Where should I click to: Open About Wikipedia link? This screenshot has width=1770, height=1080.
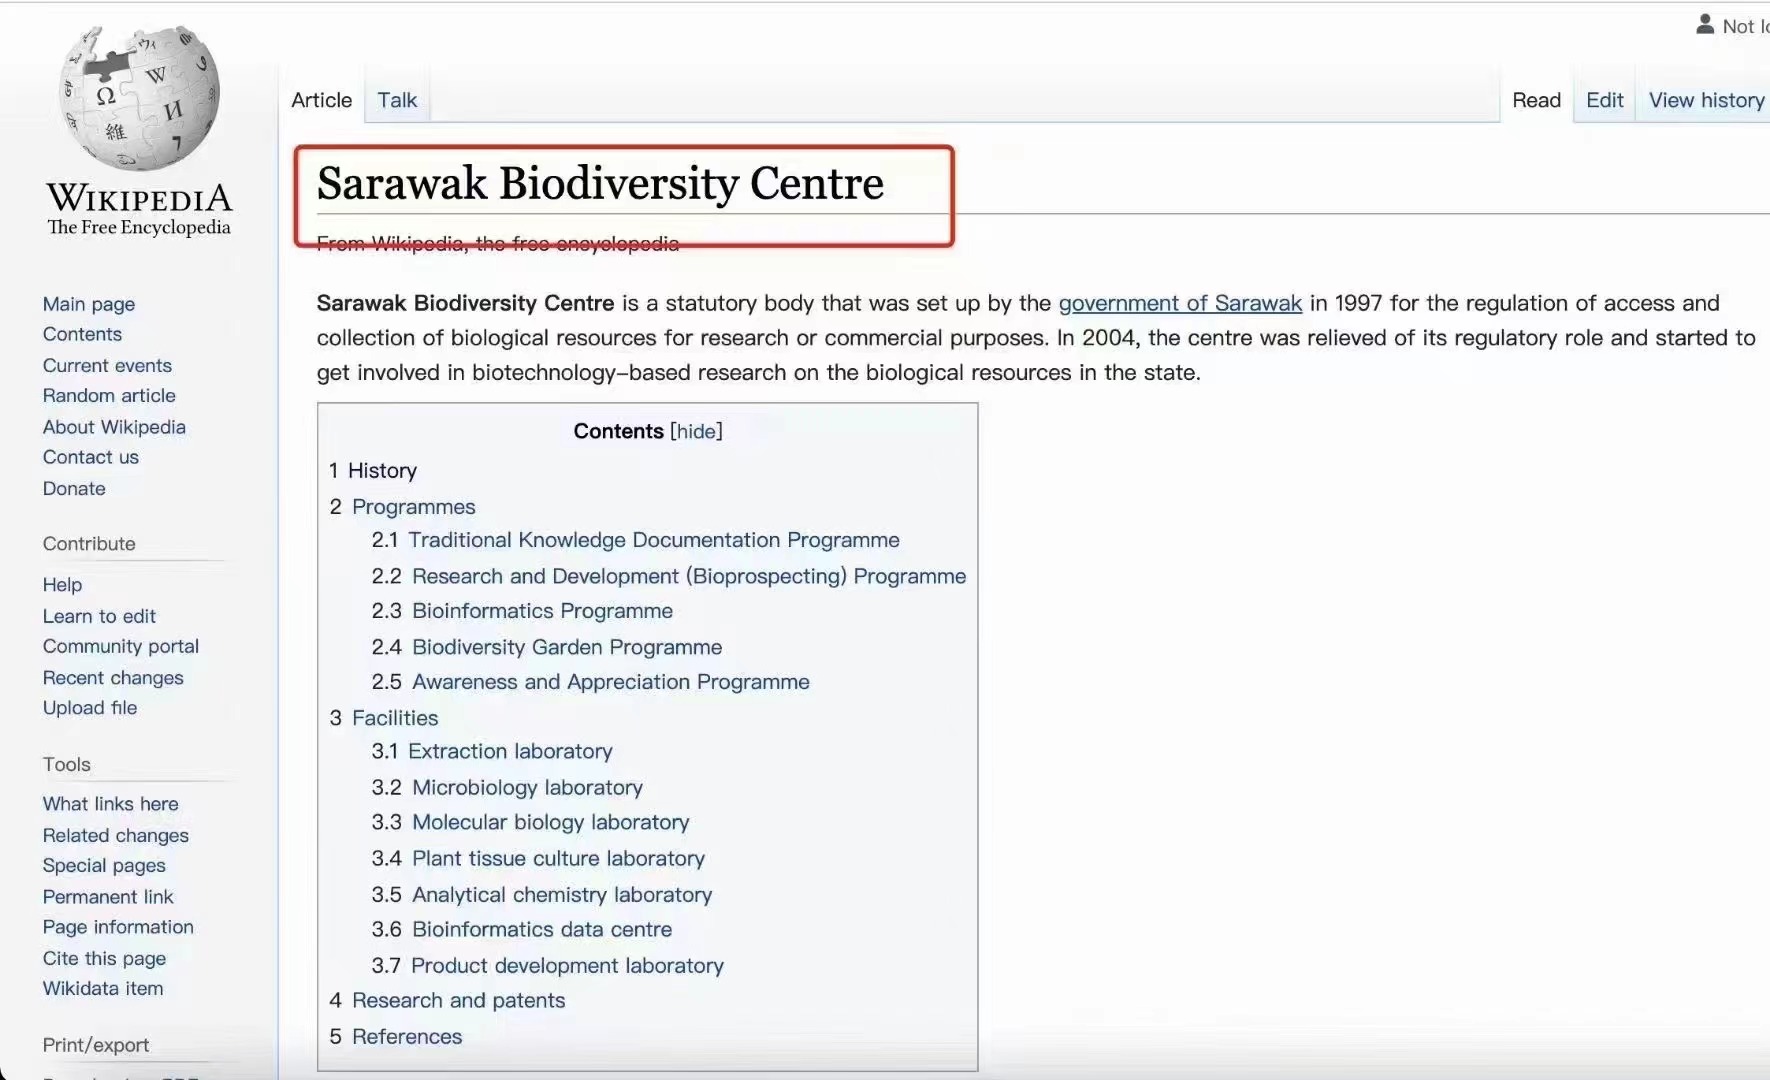coord(114,427)
